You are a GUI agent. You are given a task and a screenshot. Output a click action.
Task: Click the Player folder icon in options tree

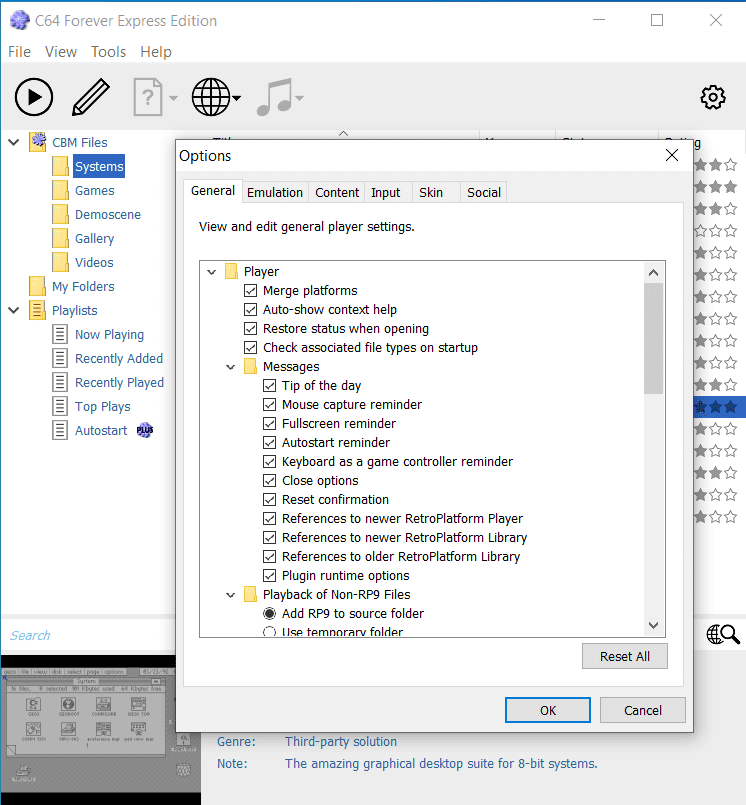click(x=232, y=271)
